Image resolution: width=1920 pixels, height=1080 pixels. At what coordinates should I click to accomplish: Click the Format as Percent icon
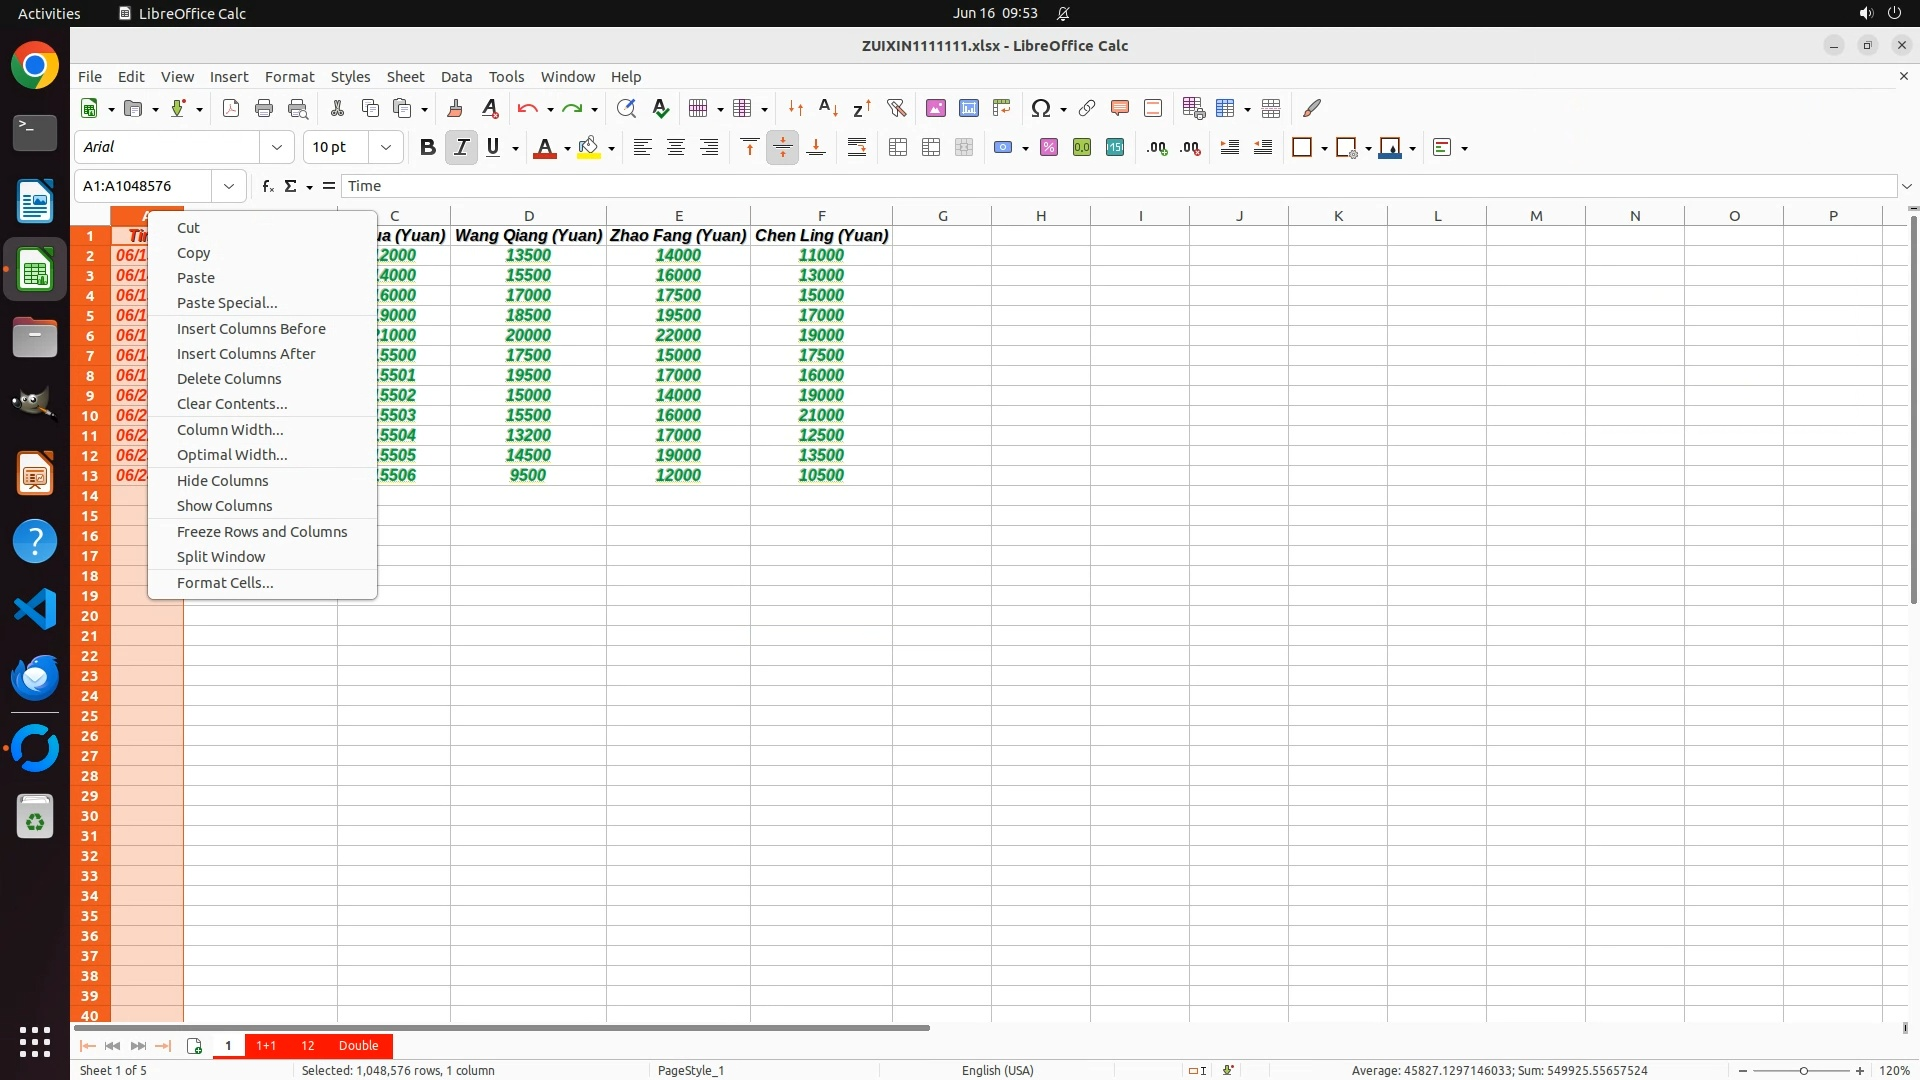click(1049, 148)
